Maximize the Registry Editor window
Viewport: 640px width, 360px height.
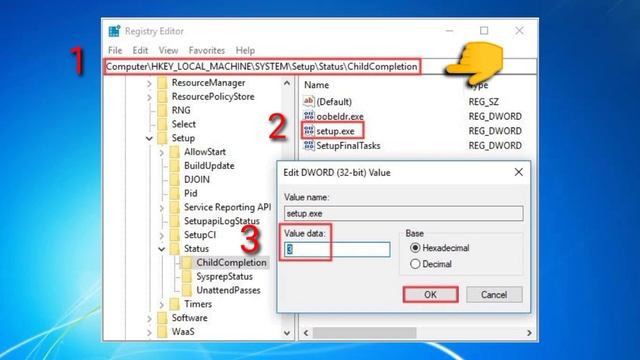point(484,31)
